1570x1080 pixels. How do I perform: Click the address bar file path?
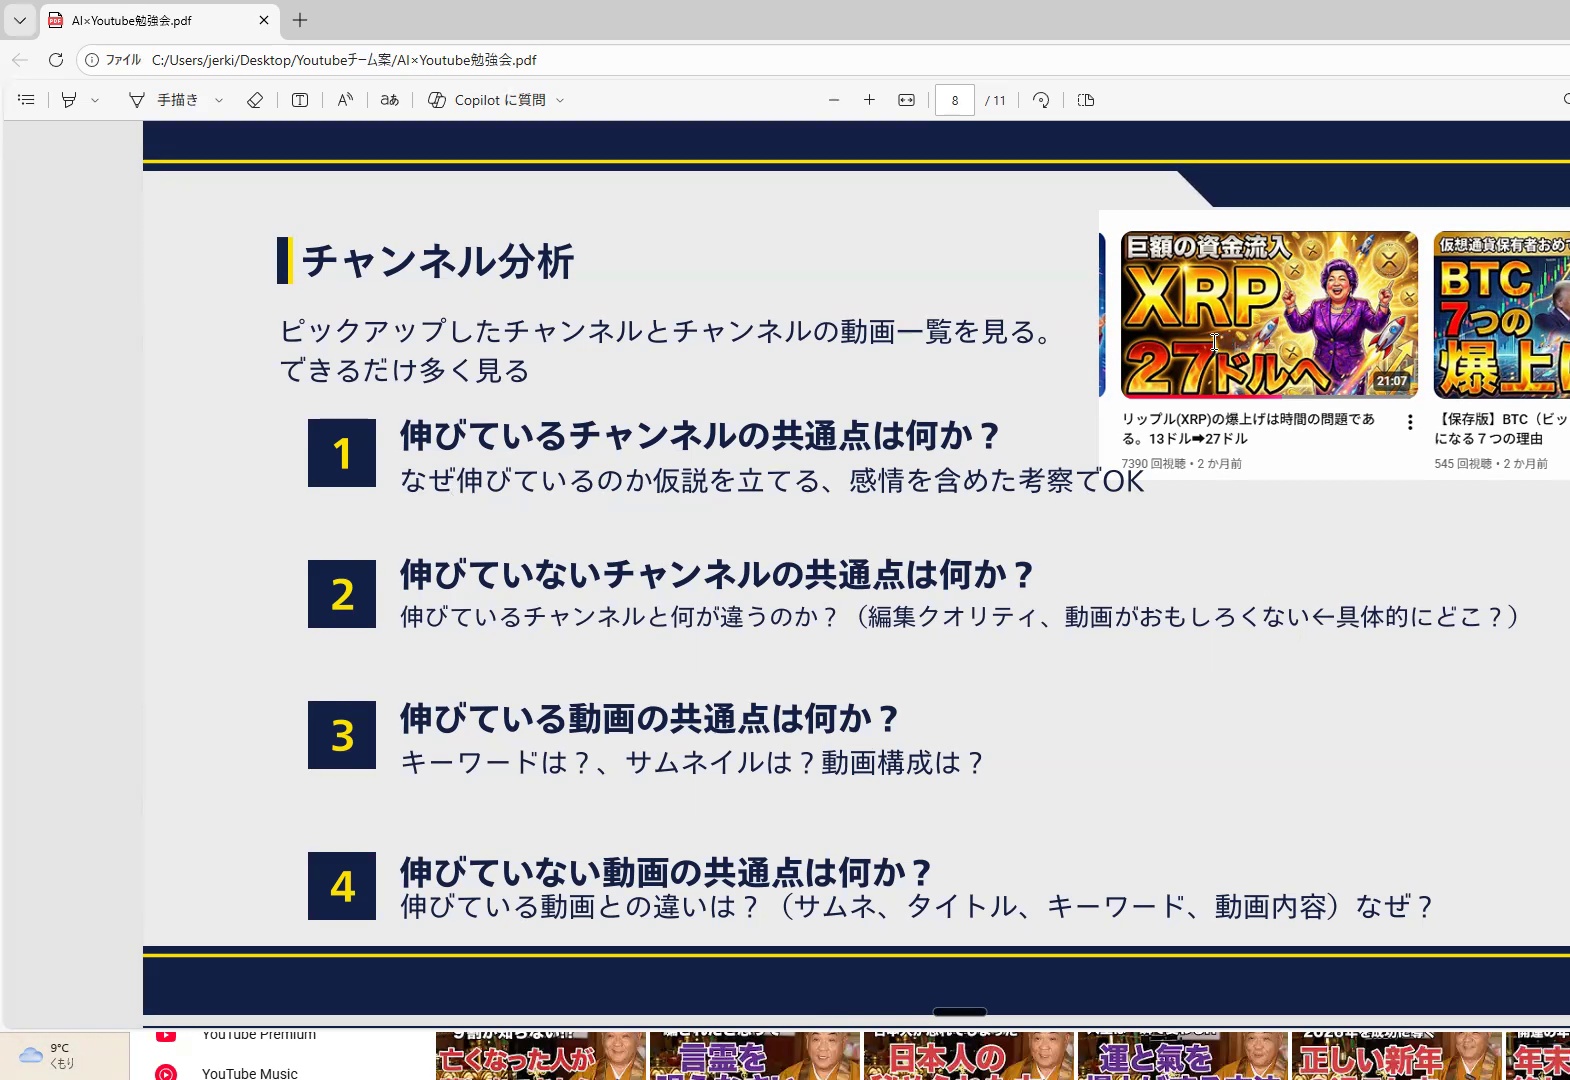[344, 60]
